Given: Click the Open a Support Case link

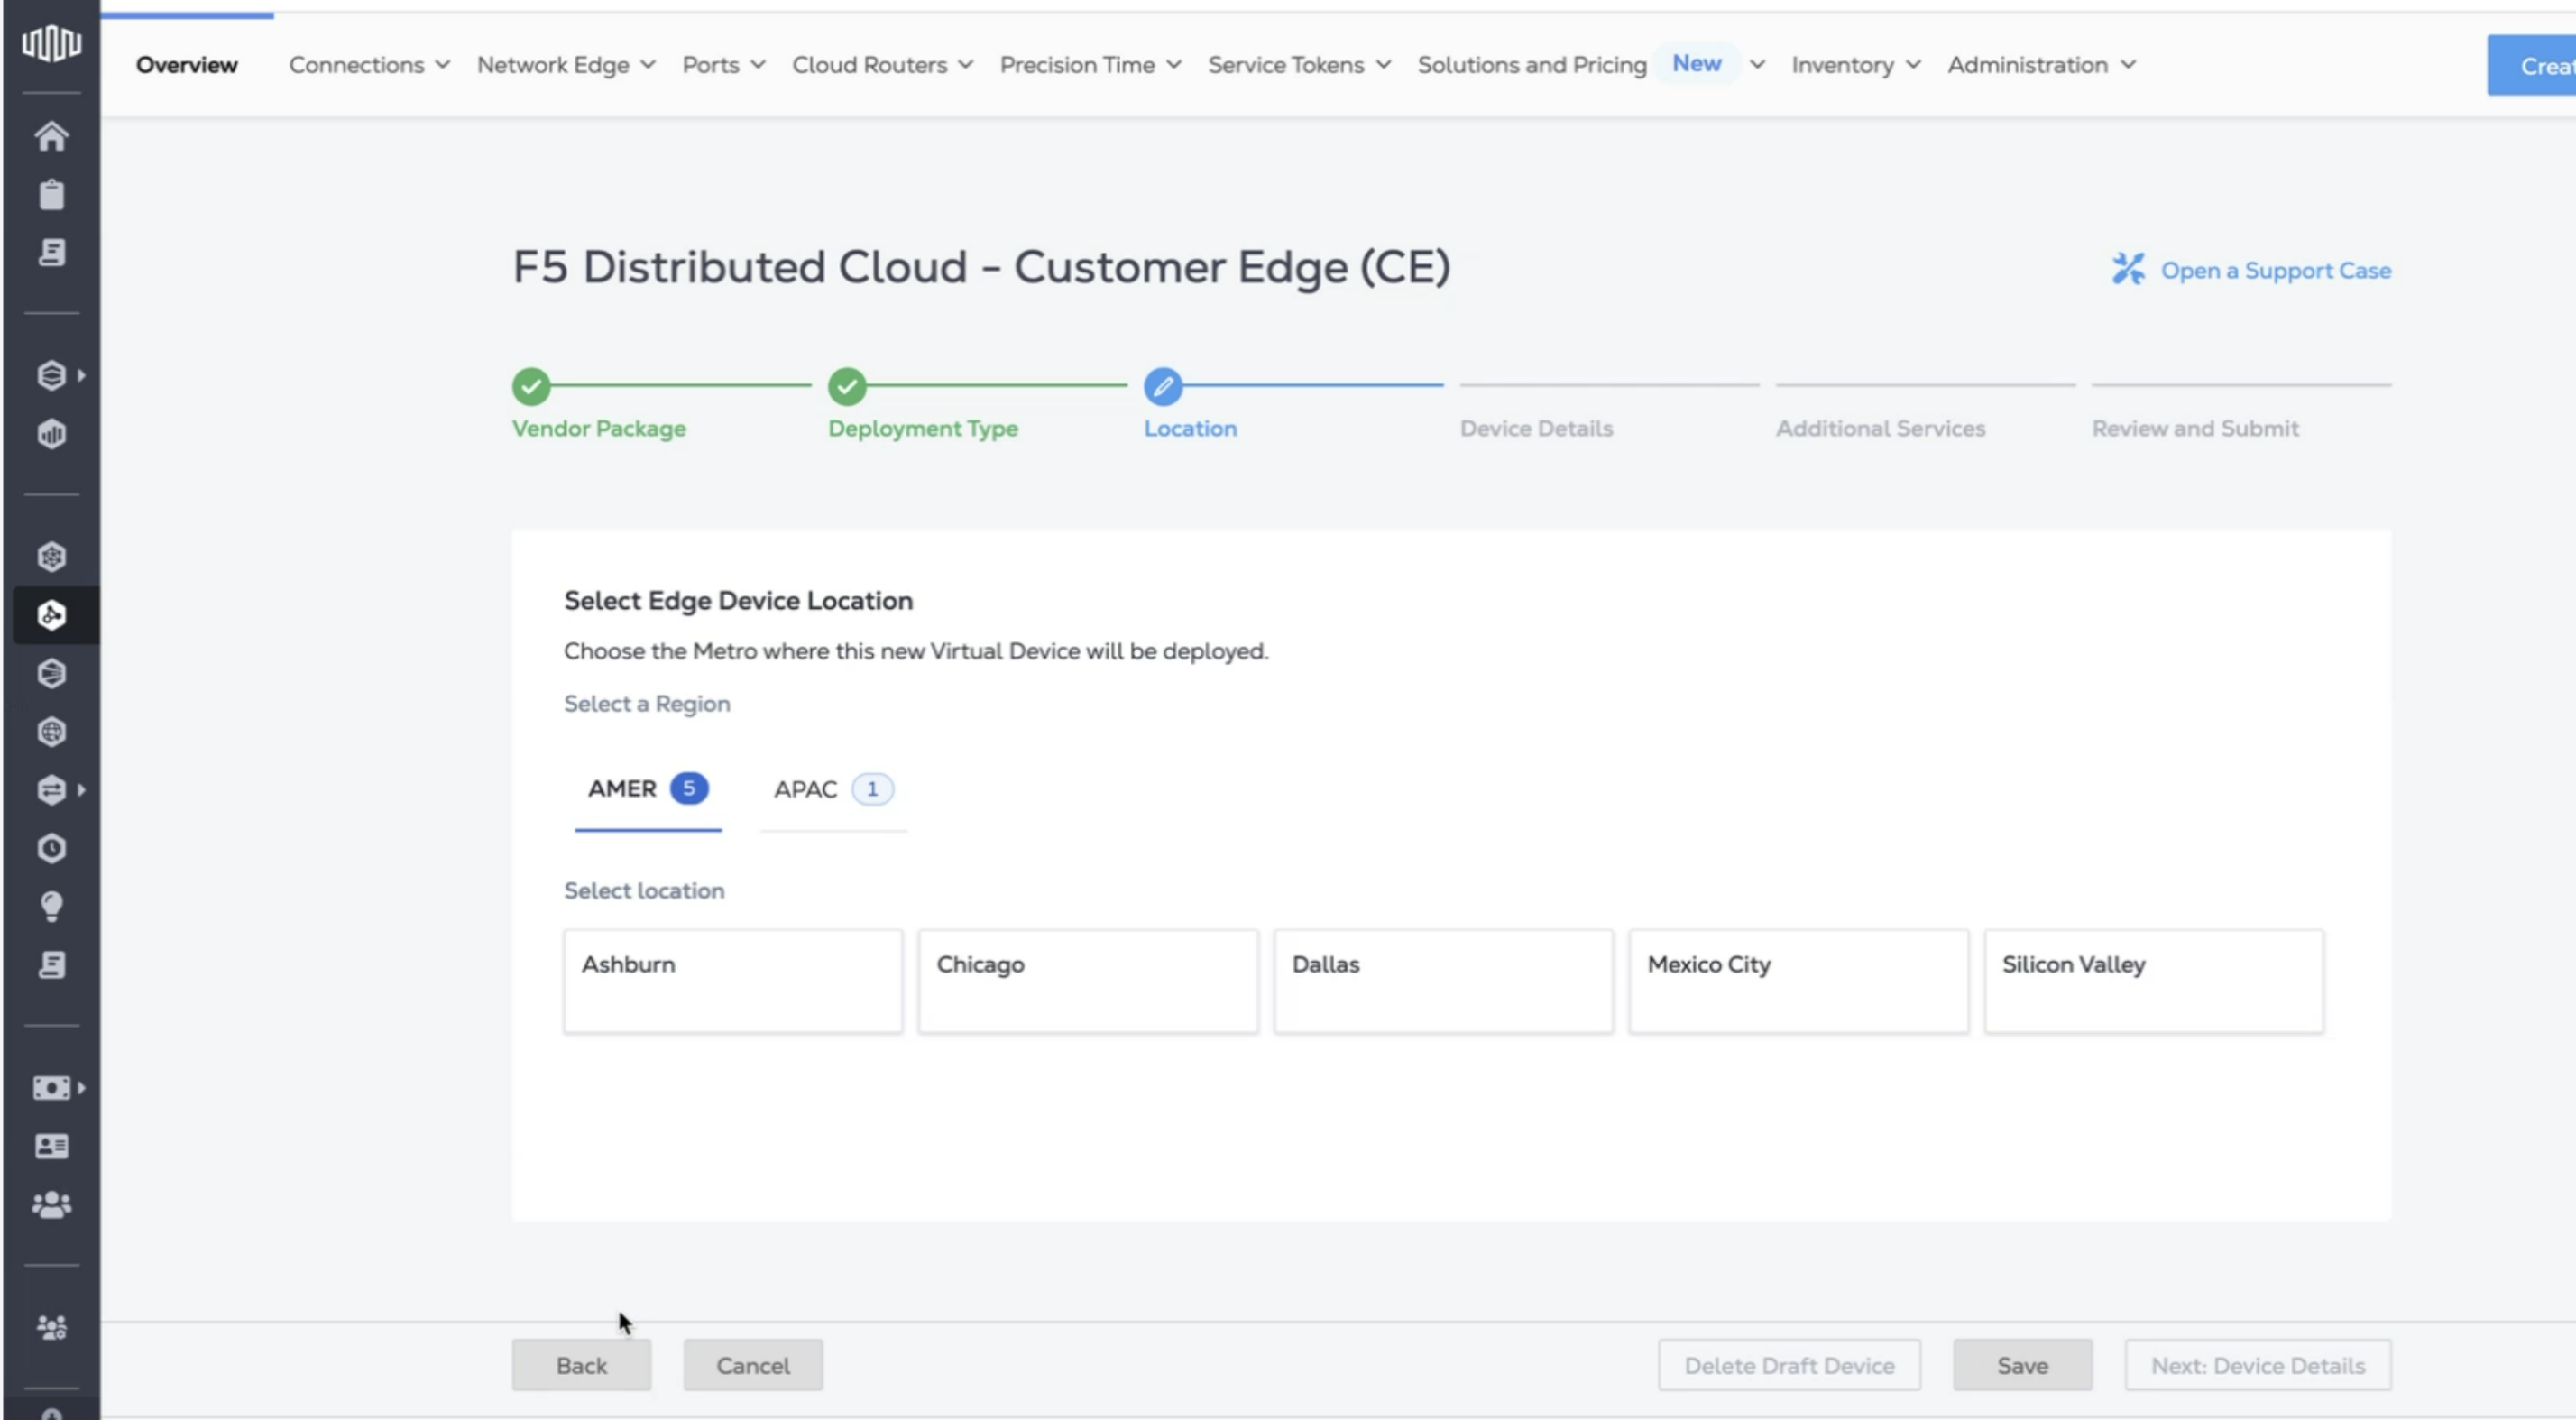Looking at the screenshot, I should [x=2277, y=269].
